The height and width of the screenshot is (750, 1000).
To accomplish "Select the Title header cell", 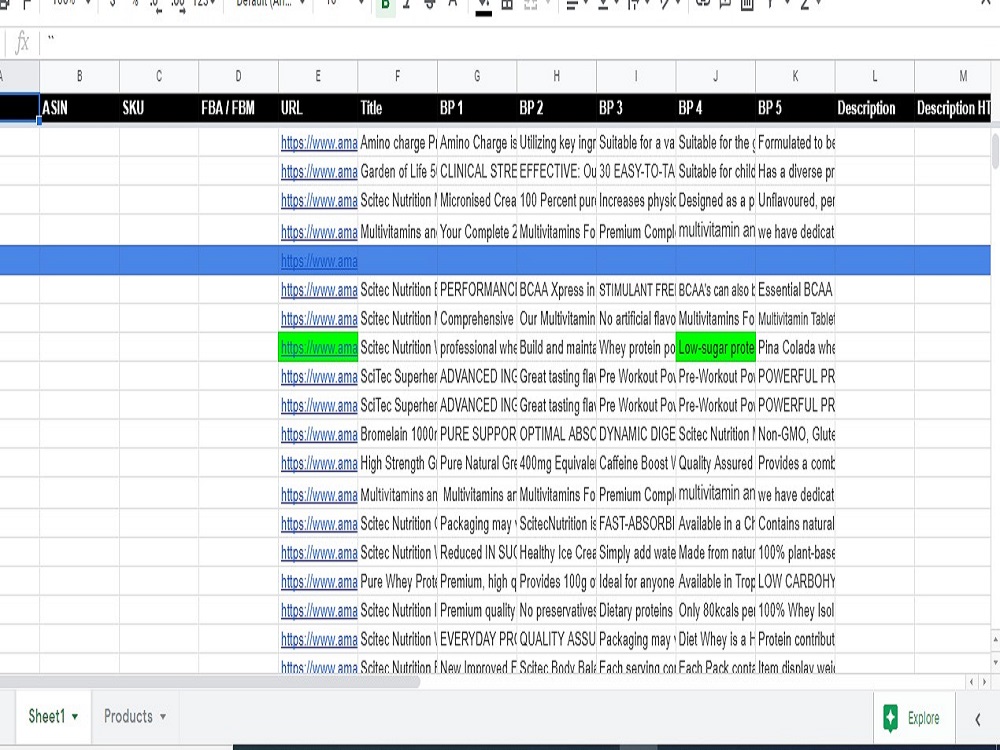I will coord(397,108).
